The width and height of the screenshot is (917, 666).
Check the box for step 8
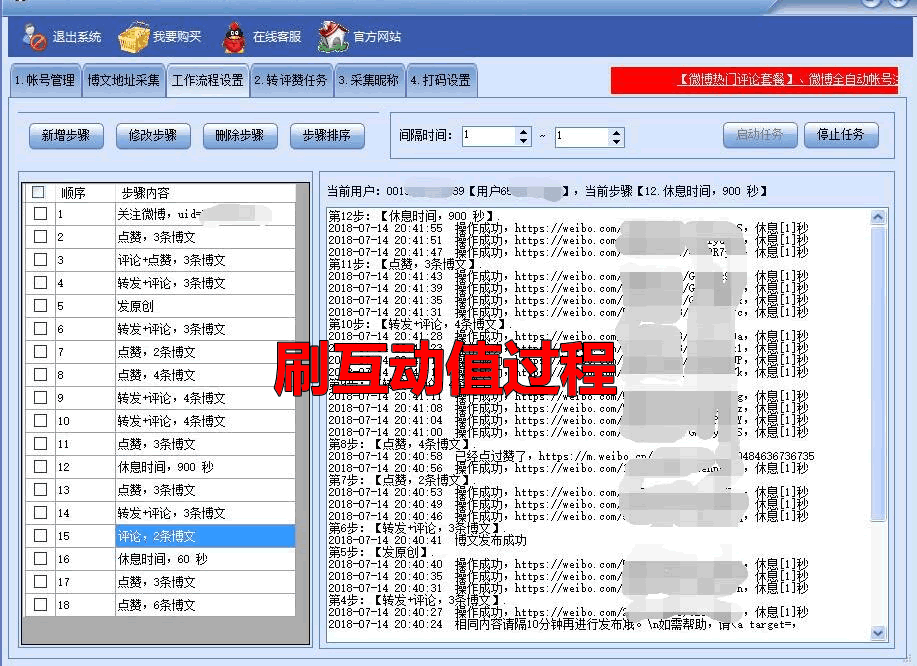click(40, 375)
